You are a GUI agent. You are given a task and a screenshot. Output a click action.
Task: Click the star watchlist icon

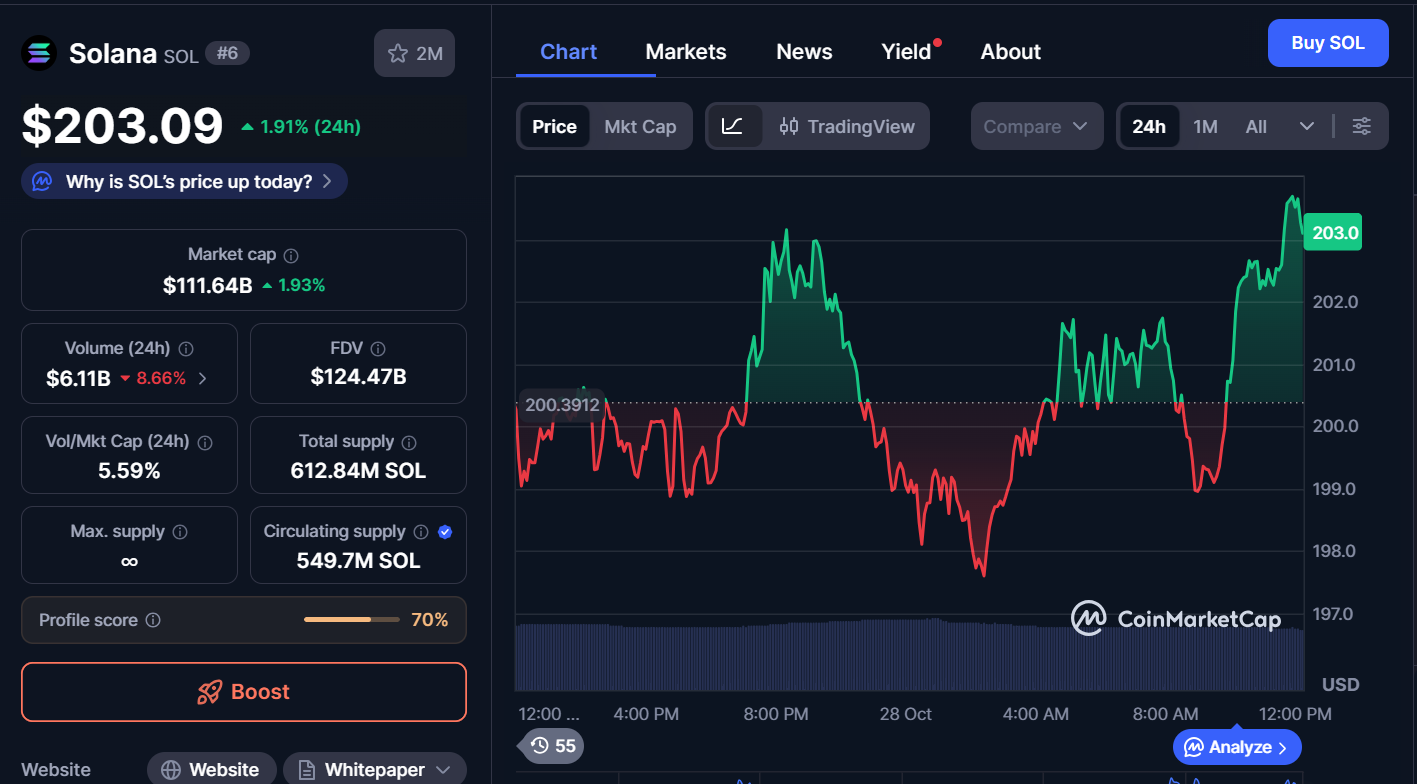pyautogui.click(x=399, y=54)
